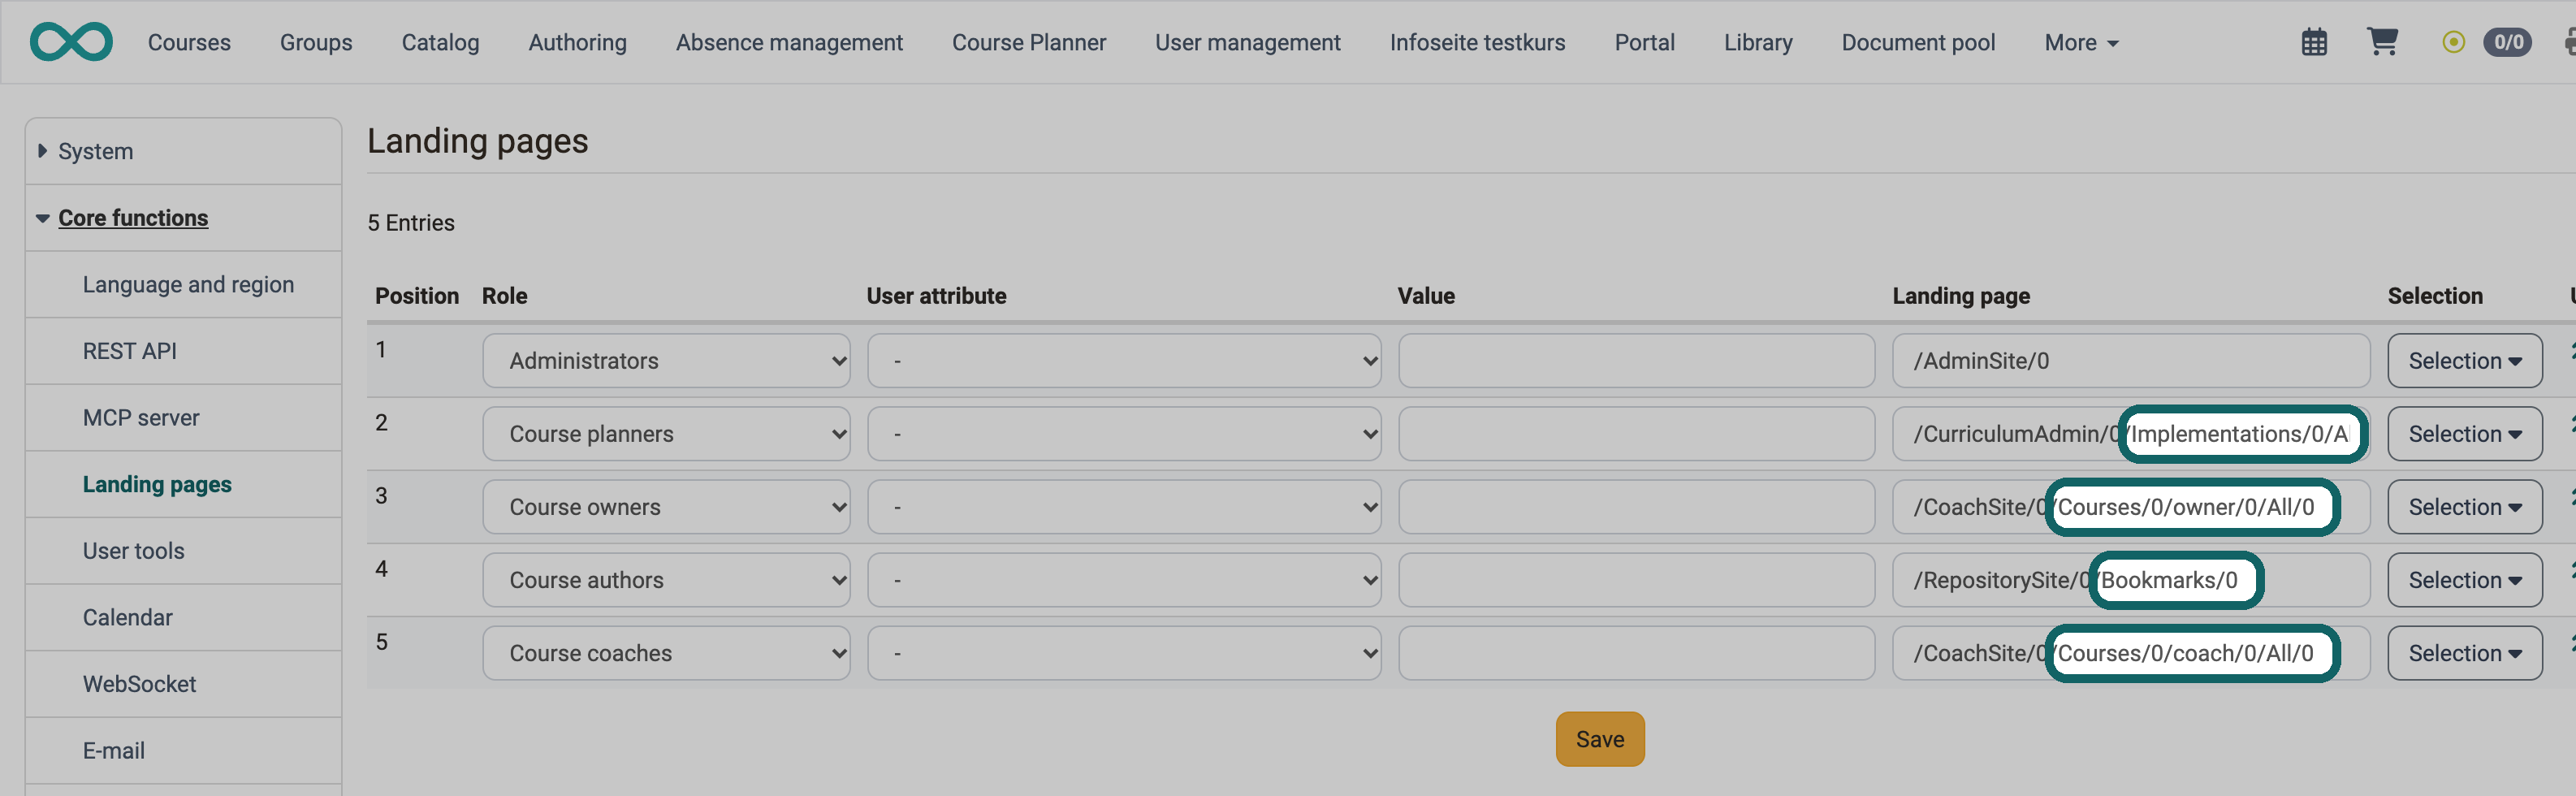This screenshot has height=796, width=2576.
Task: Open user attribute dropdown in Course owners row
Action: point(1124,507)
